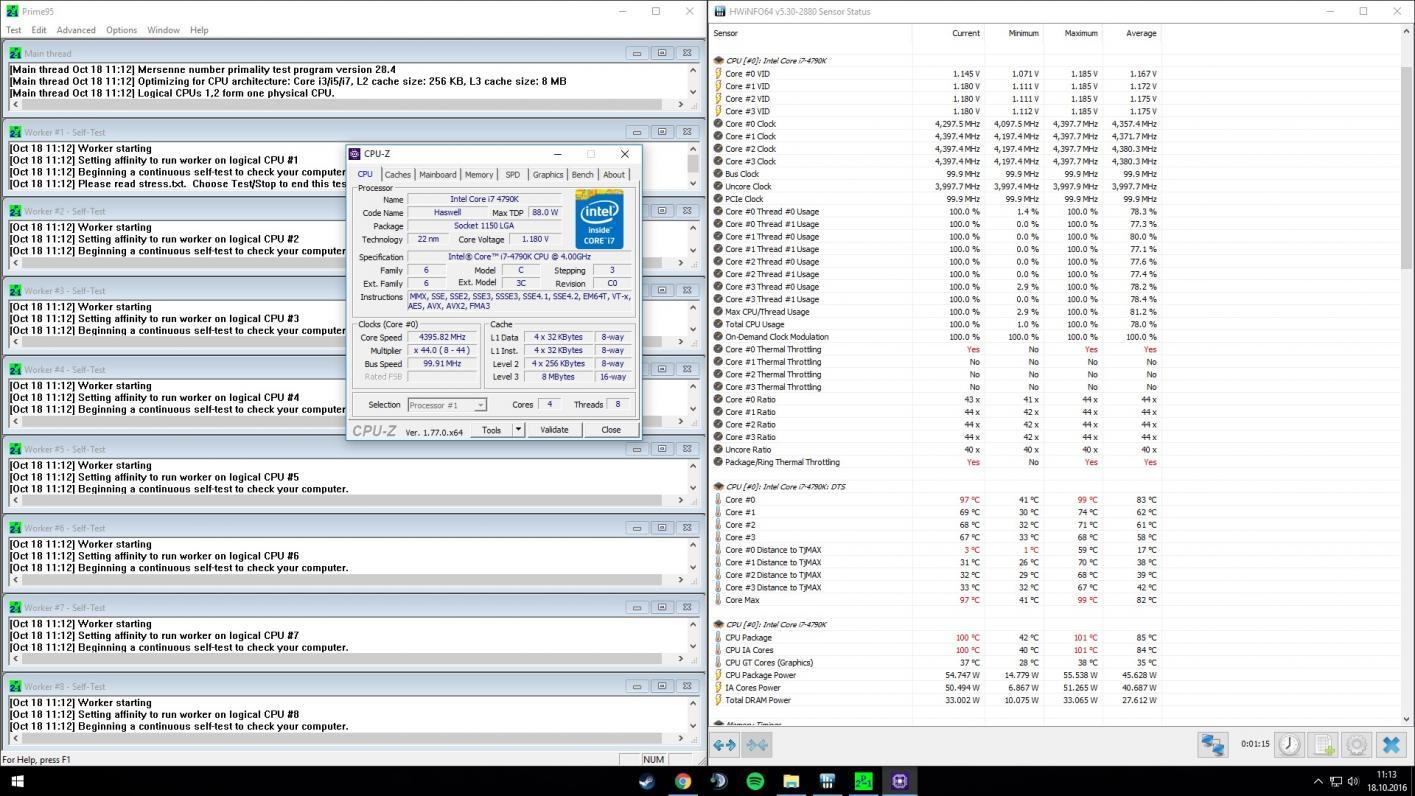
Task: Click the Worker #1 window icon
Action: tap(16, 132)
